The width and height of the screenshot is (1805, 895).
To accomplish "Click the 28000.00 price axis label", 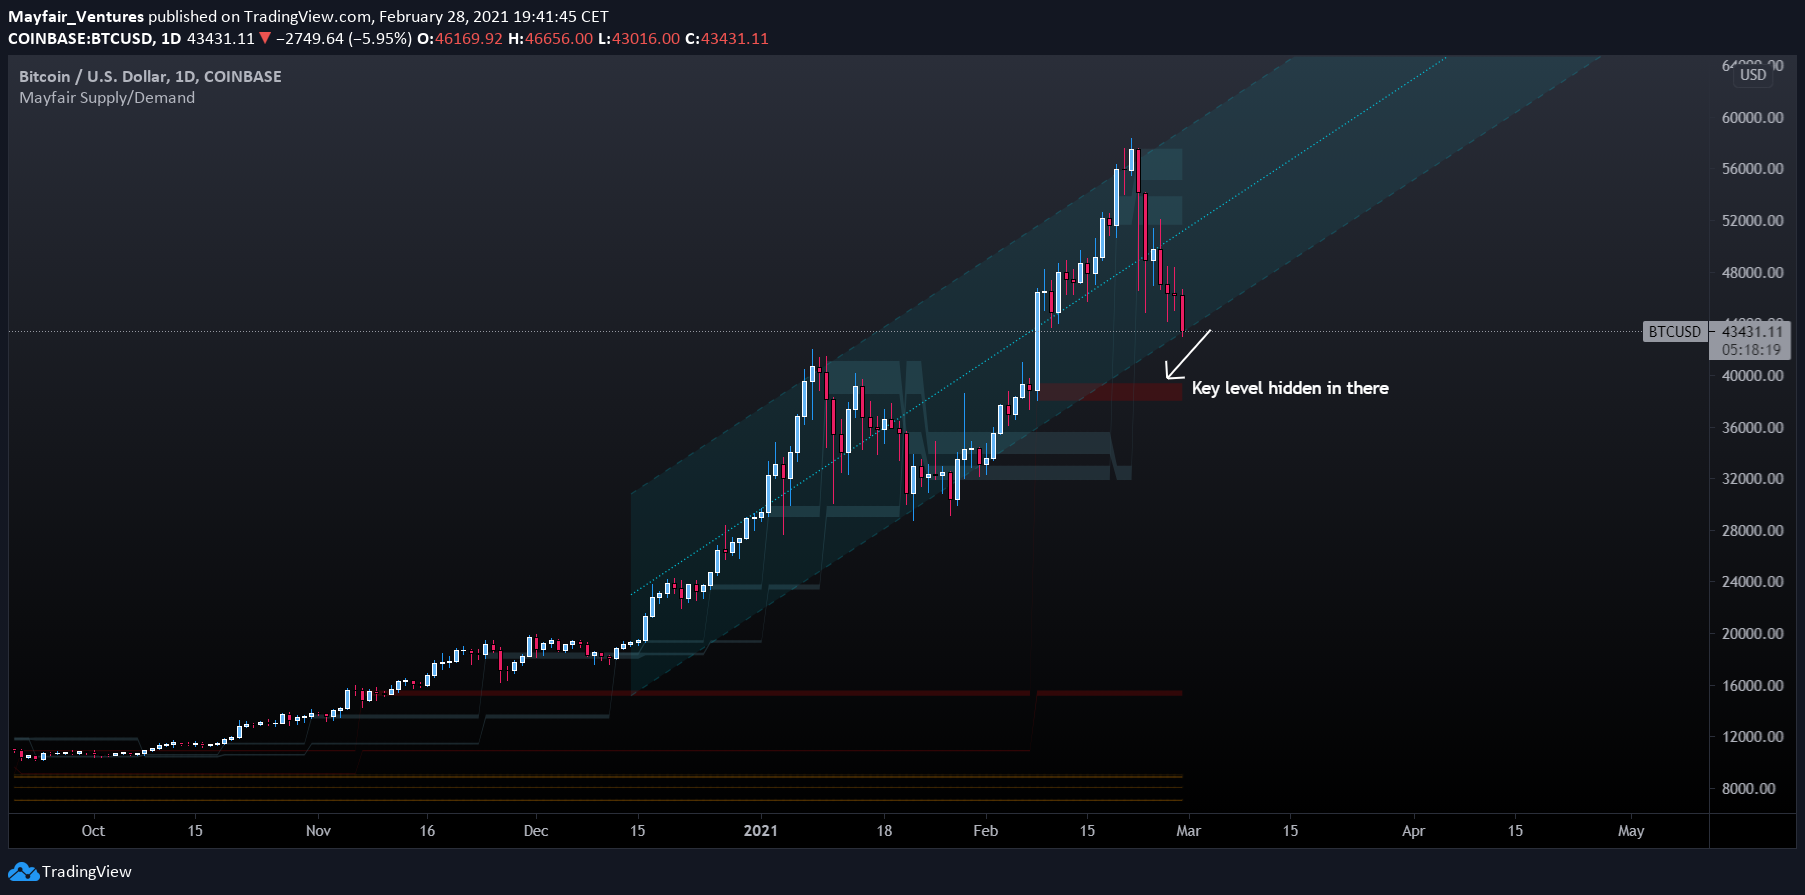I will 1752,530.
